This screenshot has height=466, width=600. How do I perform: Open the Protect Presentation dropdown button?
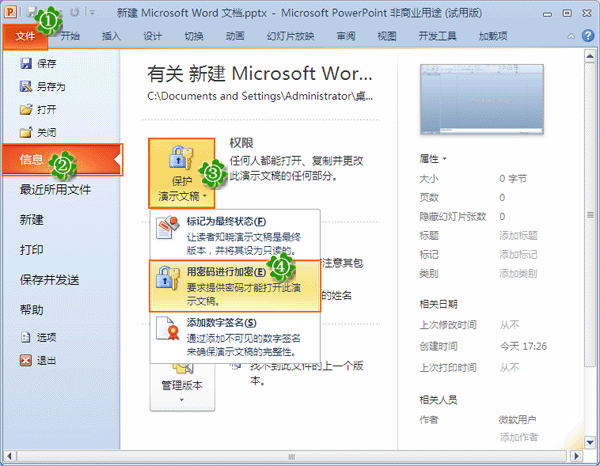182,173
